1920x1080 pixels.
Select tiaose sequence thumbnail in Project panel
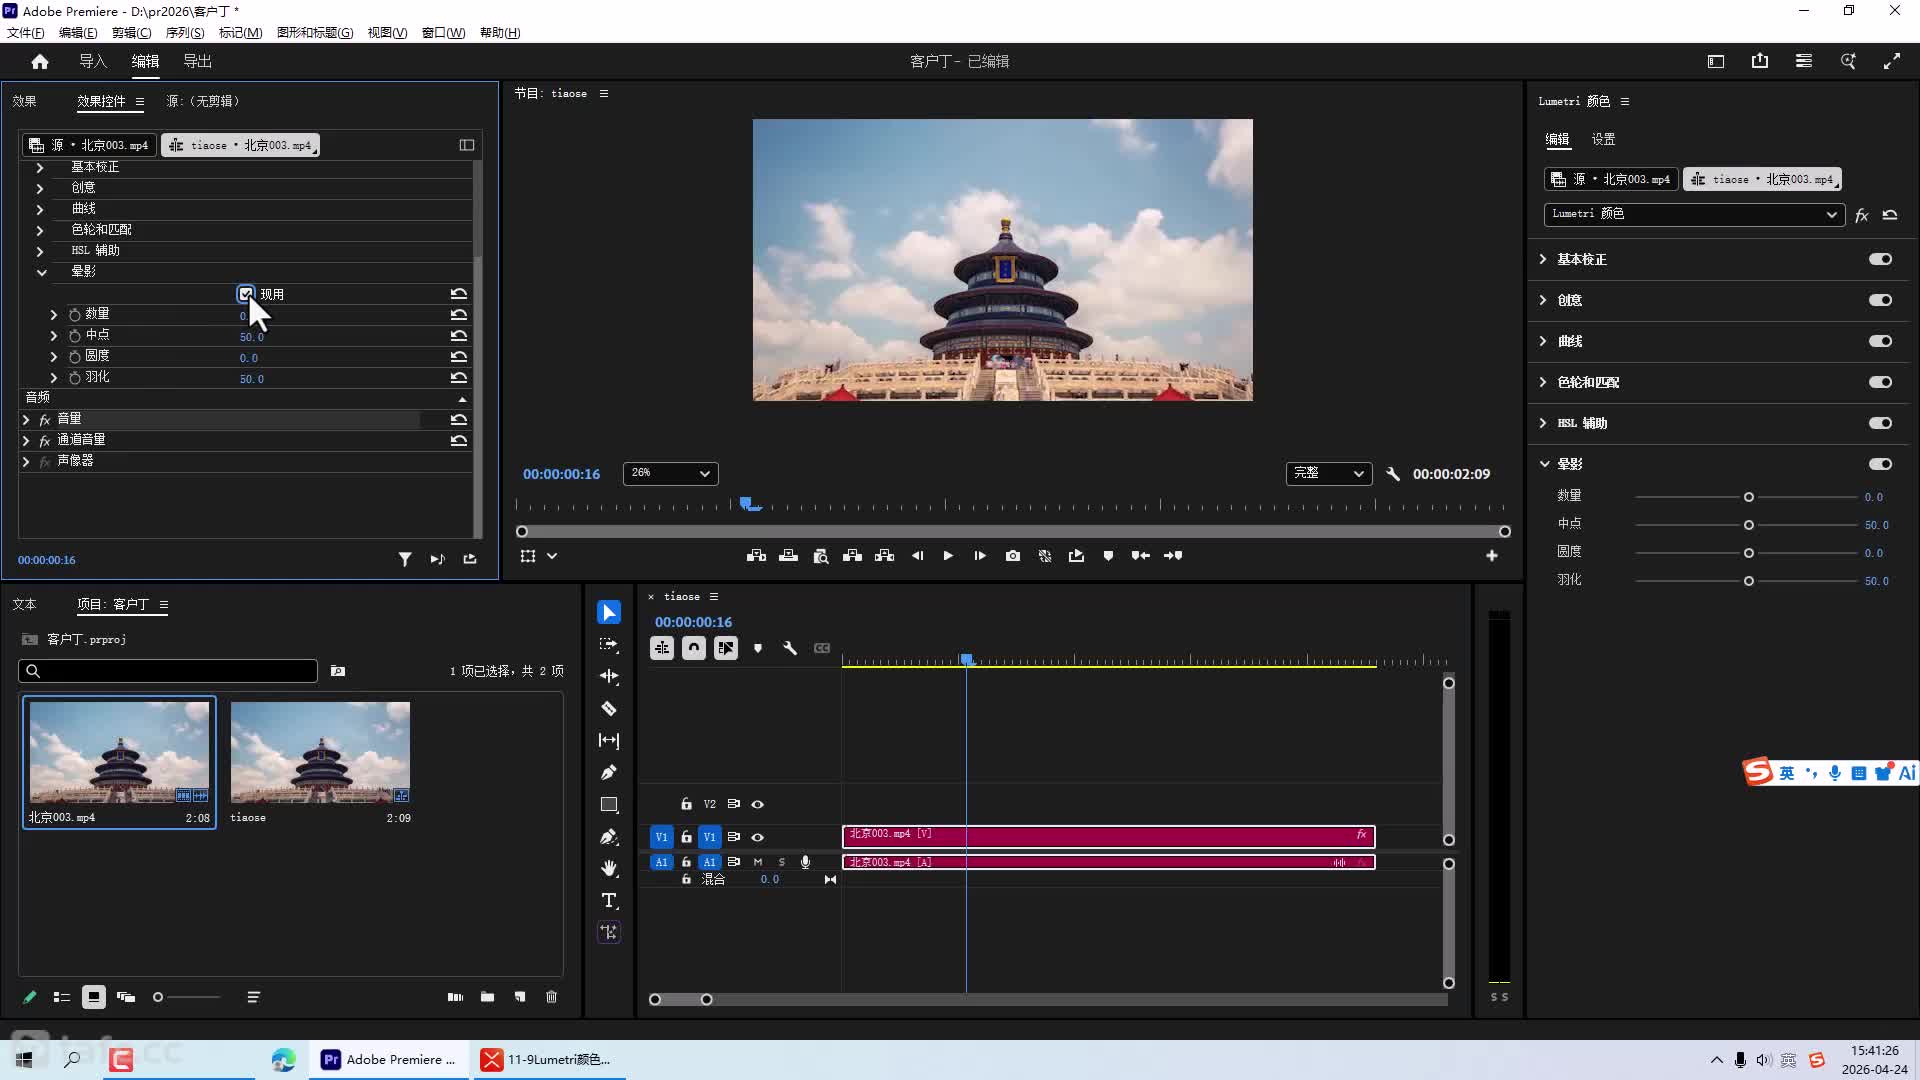pyautogui.click(x=320, y=752)
